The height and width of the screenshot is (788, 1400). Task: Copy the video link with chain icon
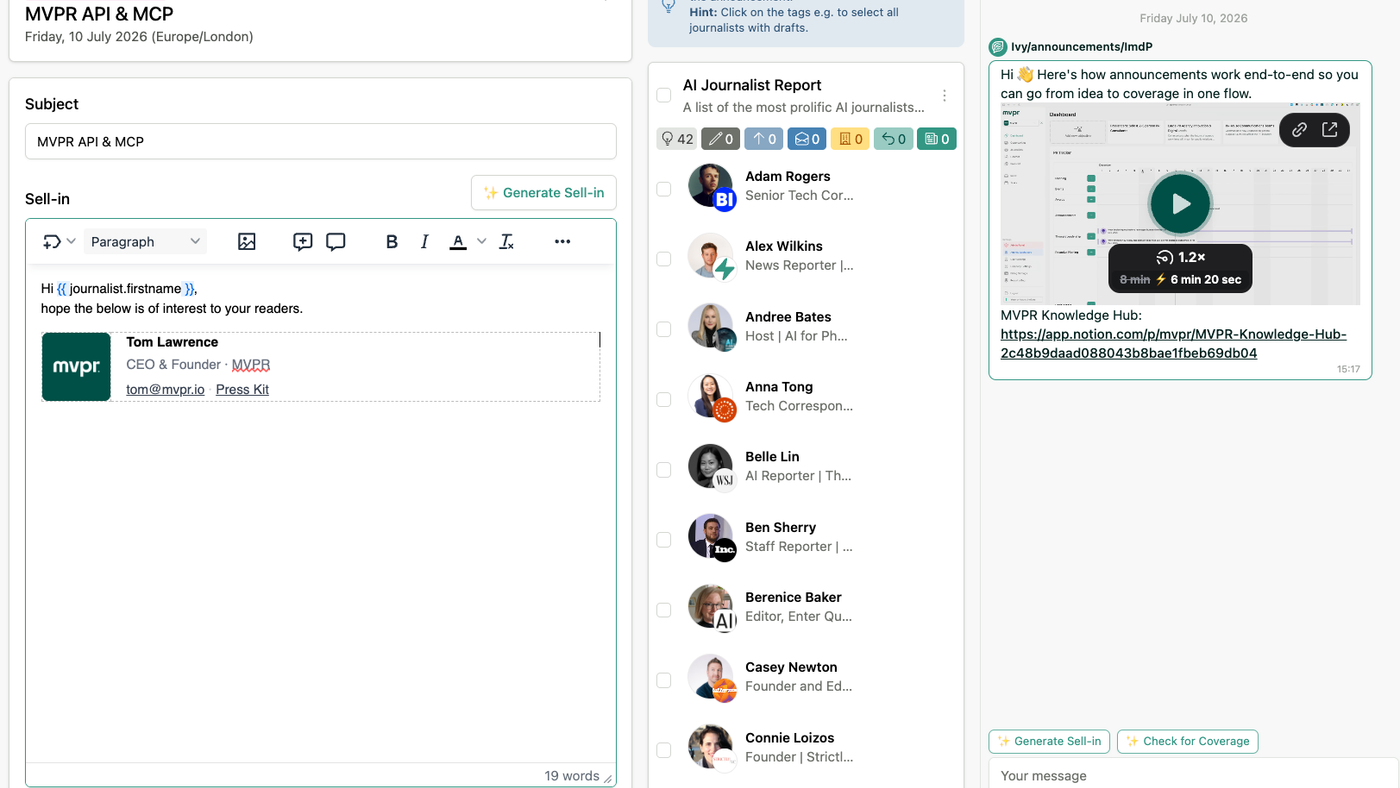tap(1299, 130)
